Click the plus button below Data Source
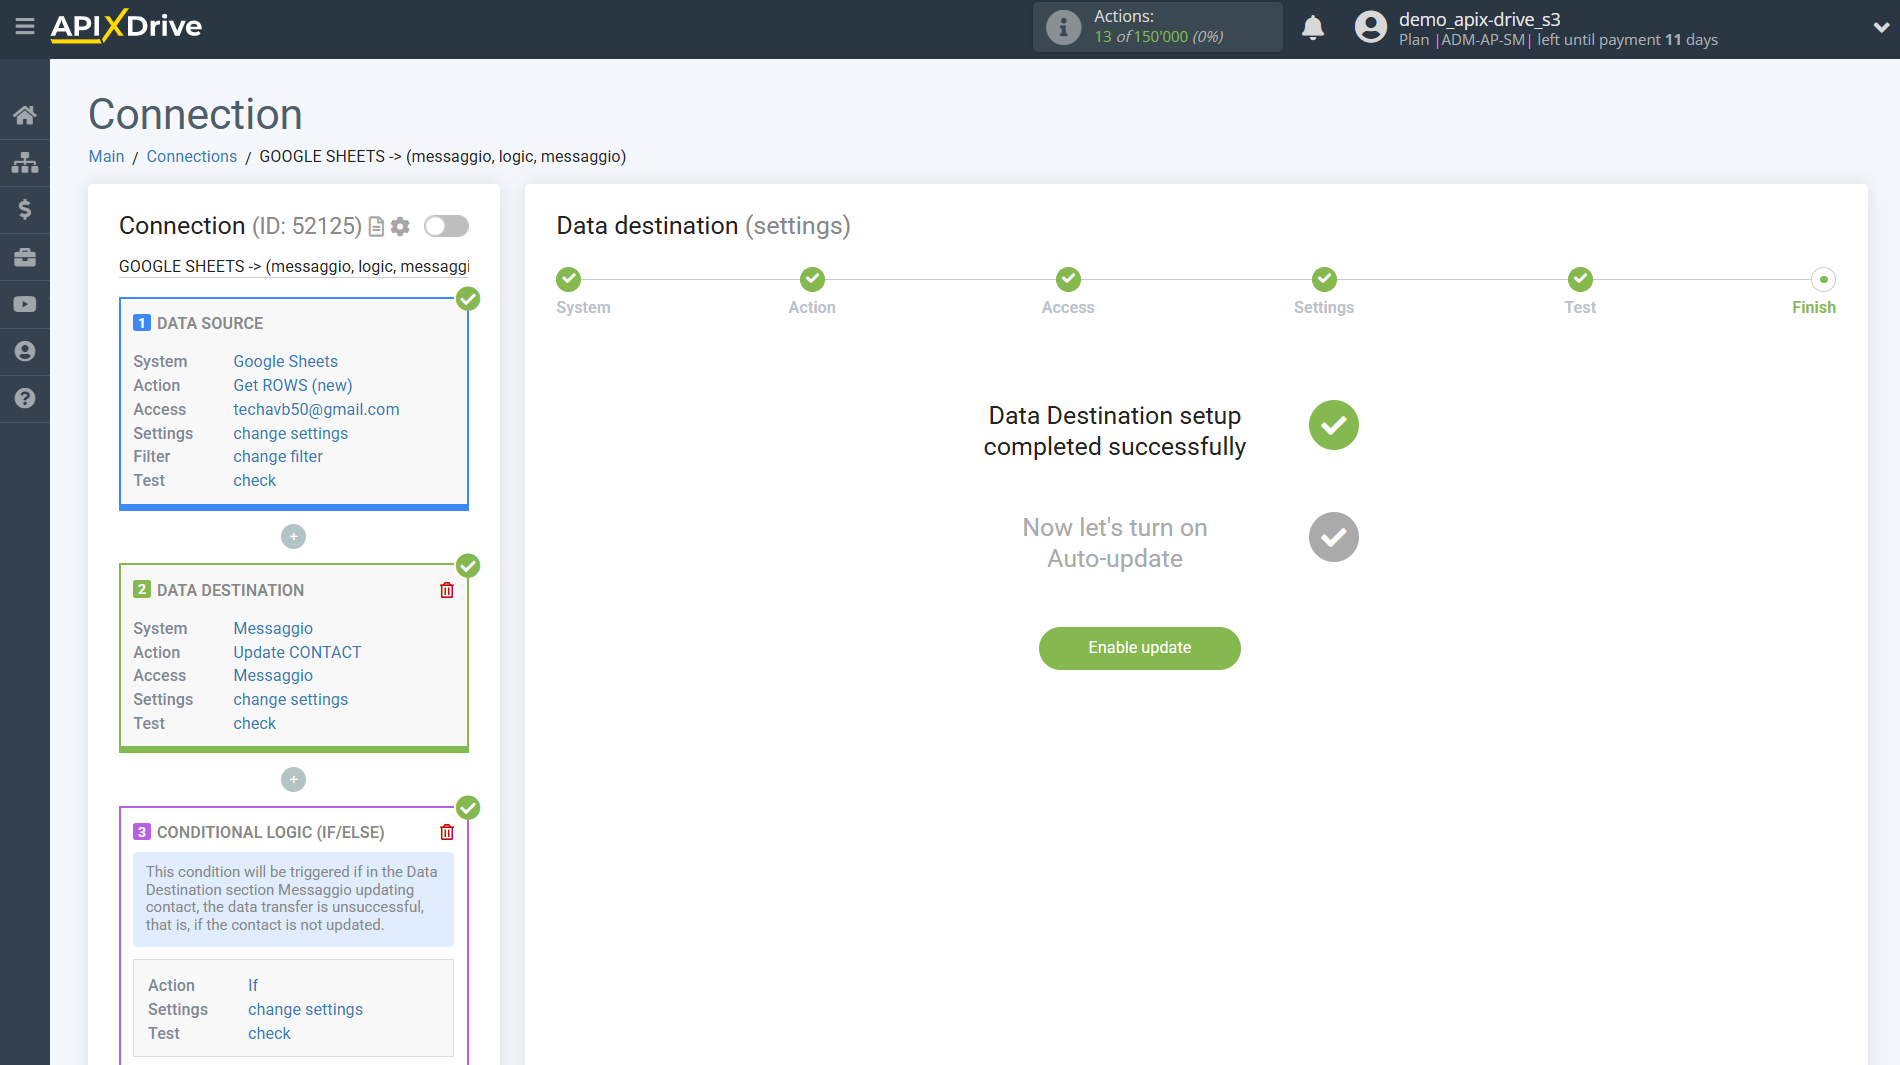The width and height of the screenshot is (1900, 1065). point(293,537)
